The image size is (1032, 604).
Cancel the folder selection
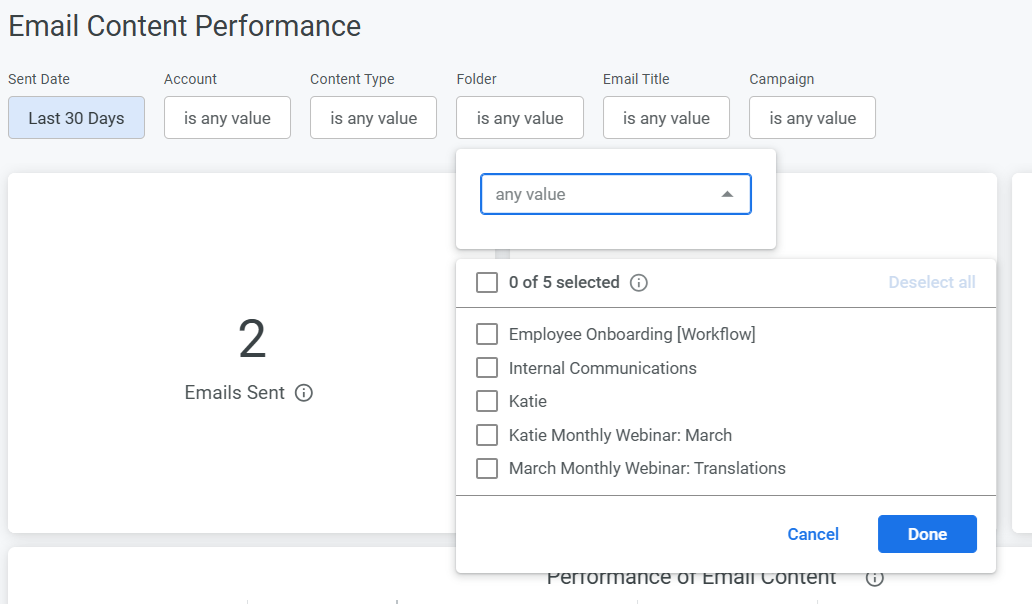(x=813, y=534)
